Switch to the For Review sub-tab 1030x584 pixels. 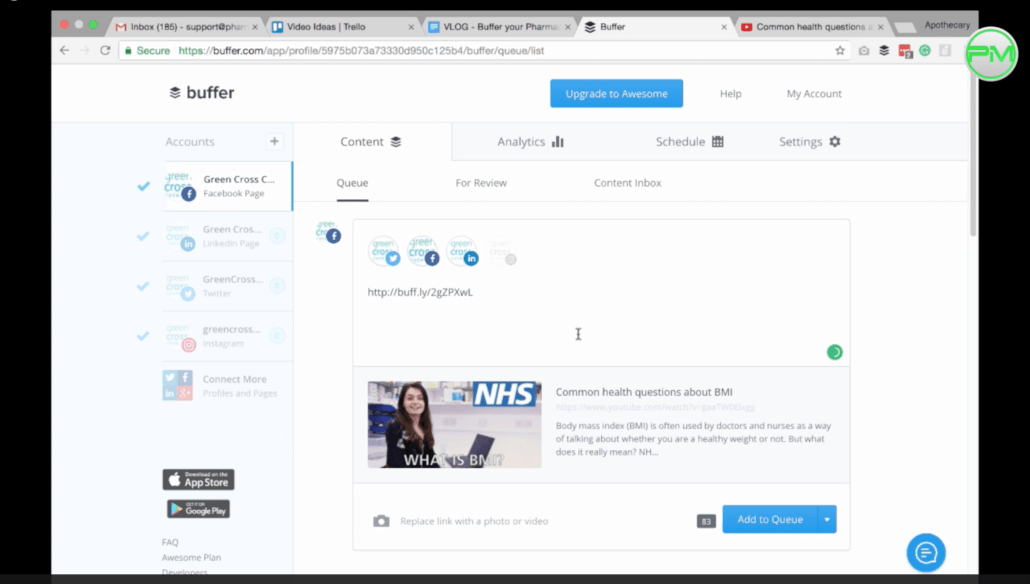[481, 183]
